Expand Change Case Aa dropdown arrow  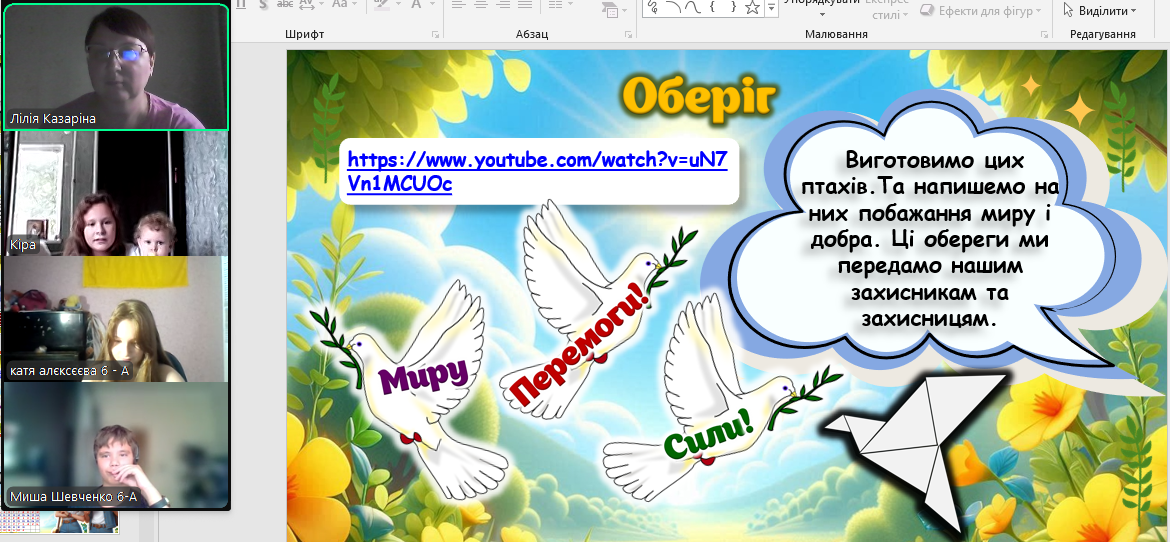[355, 4]
